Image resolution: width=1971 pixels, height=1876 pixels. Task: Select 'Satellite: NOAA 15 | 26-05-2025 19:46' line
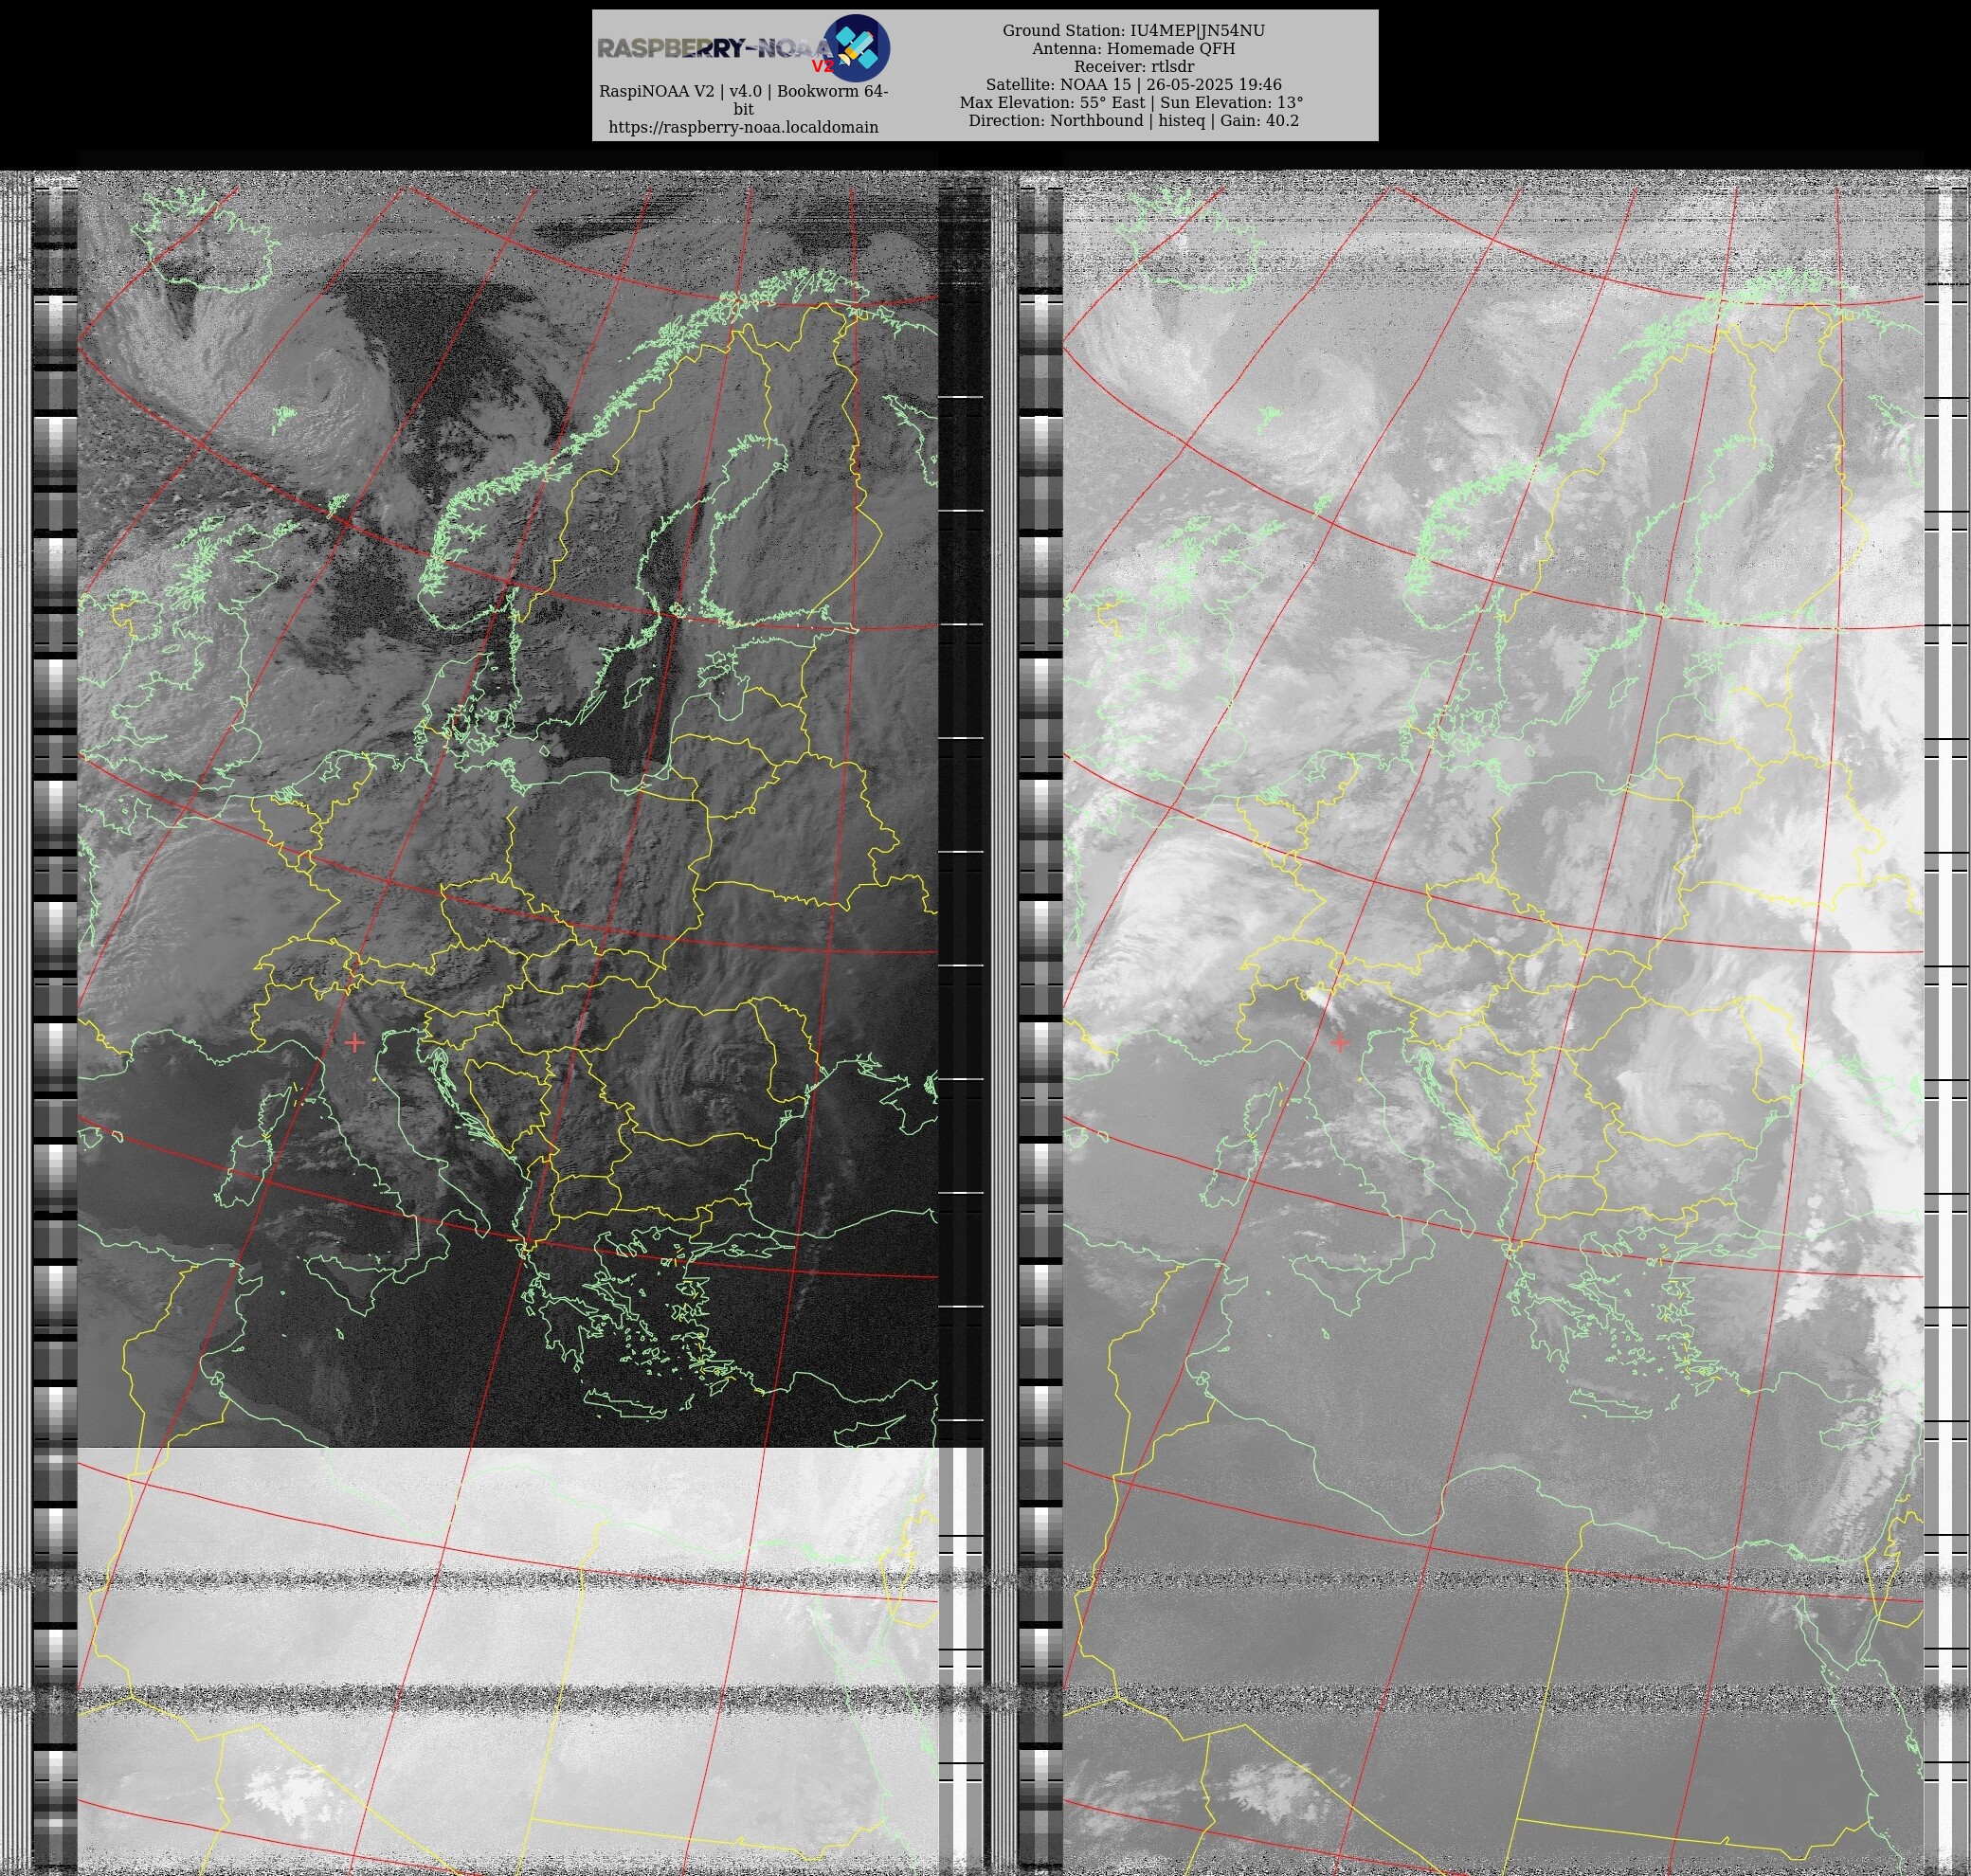coord(1133,85)
